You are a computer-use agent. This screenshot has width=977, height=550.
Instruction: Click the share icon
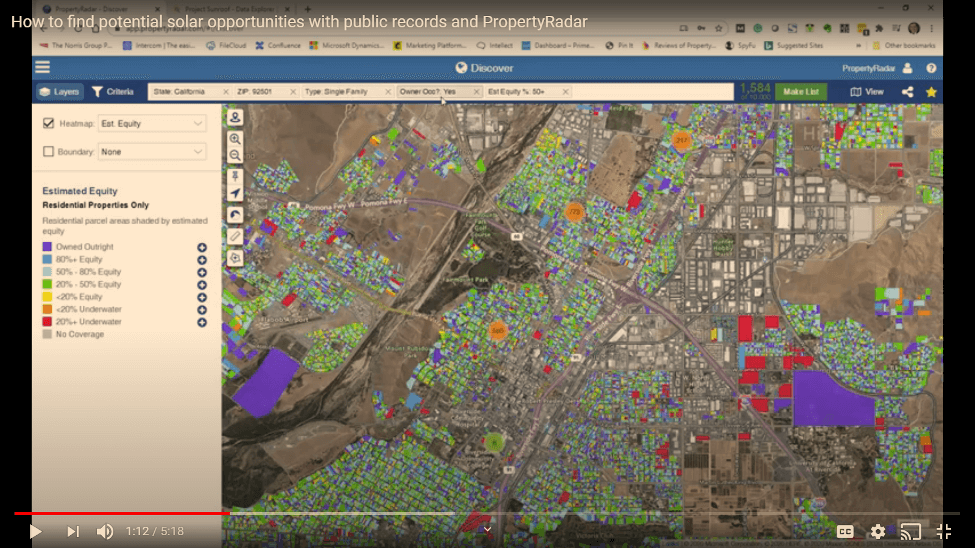tap(907, 92)
